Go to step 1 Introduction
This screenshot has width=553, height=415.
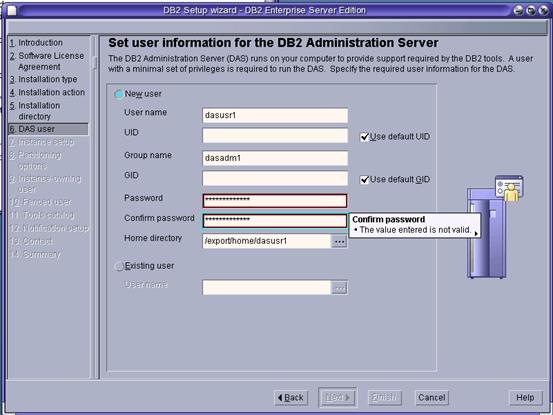(x=36, y=43)
